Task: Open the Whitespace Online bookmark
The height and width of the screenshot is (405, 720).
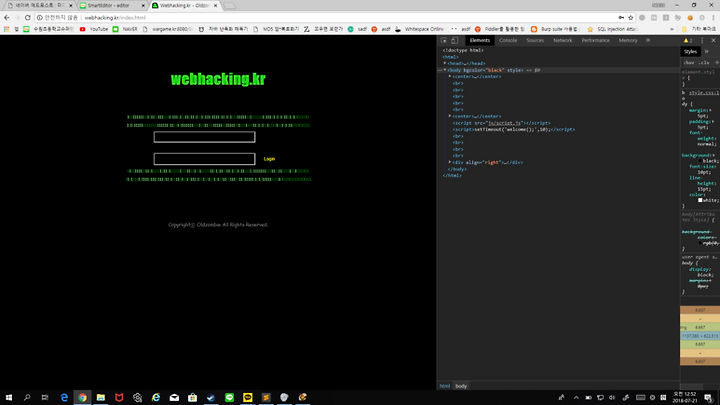Action: (x=419, y=29)
